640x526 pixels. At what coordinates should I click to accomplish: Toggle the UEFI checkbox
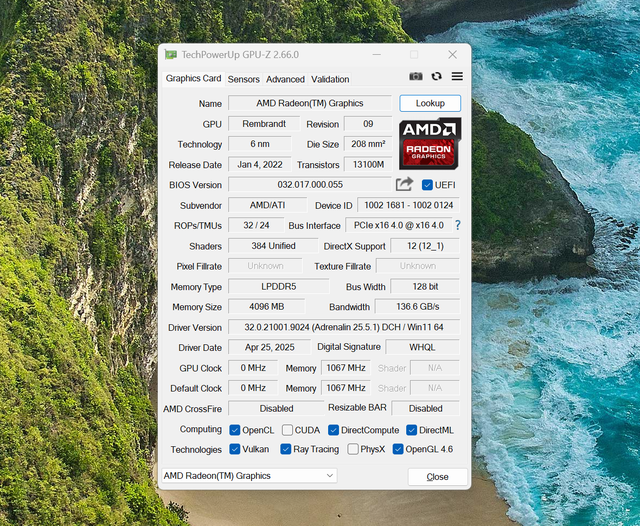(427, 185)
